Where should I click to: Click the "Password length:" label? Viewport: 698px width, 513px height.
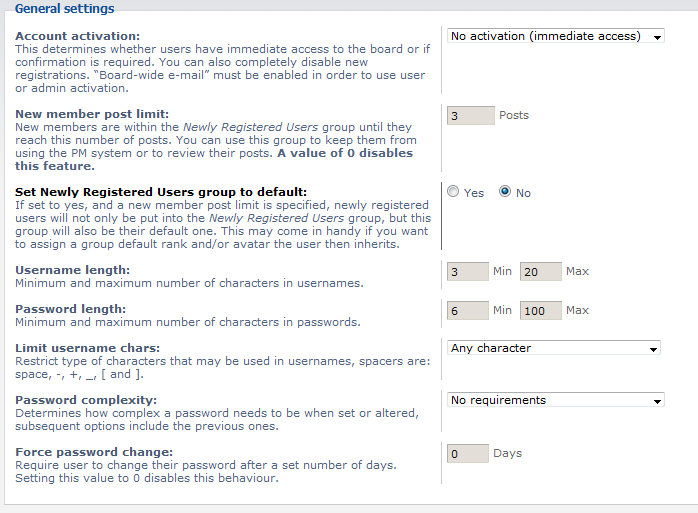(x=72, y=310)
